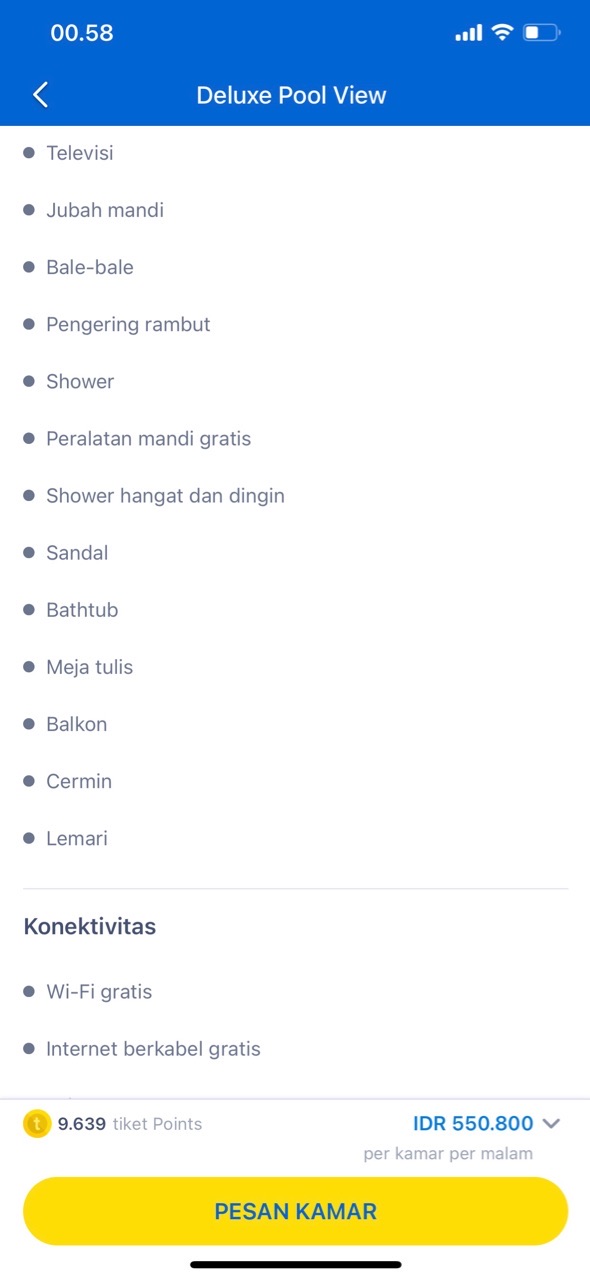Tap the battery indicator icon

tap(542, 33)
